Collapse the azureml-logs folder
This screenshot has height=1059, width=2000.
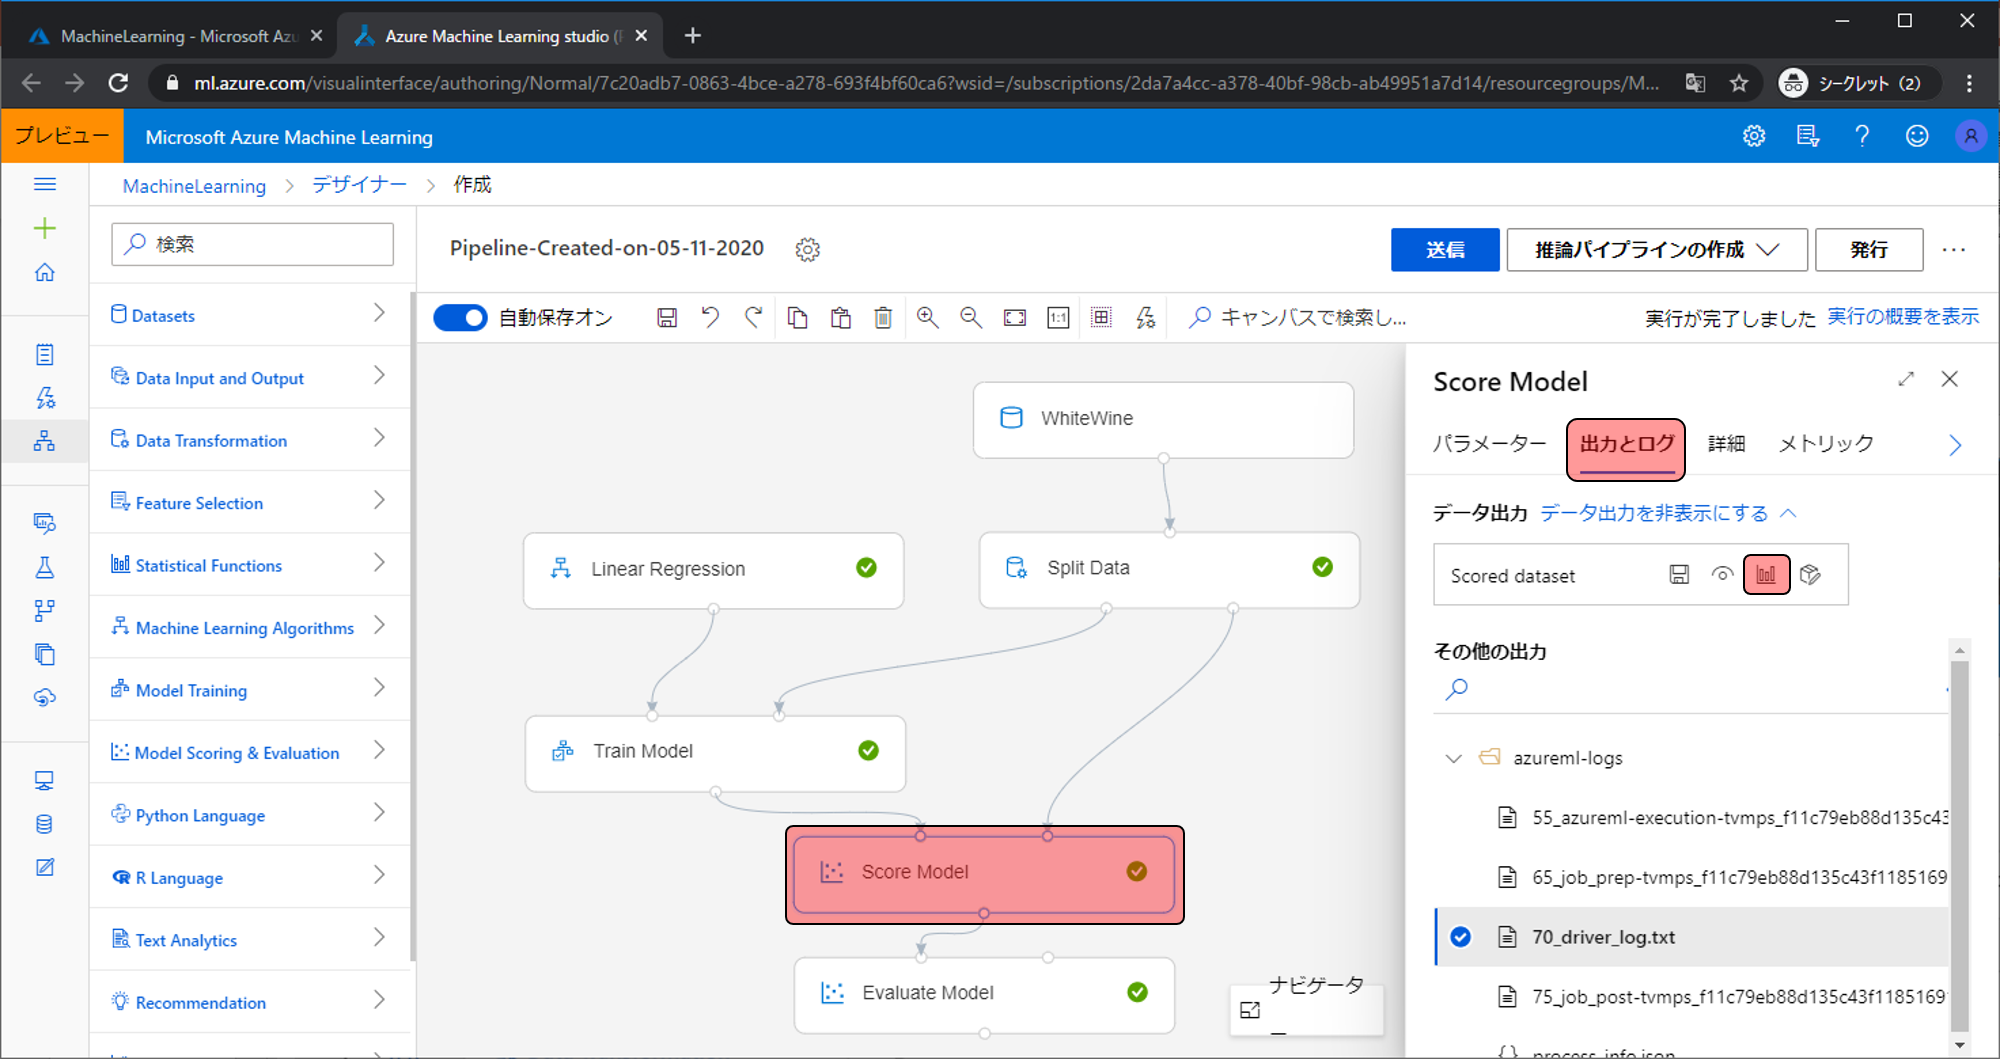pos(1454,758)
